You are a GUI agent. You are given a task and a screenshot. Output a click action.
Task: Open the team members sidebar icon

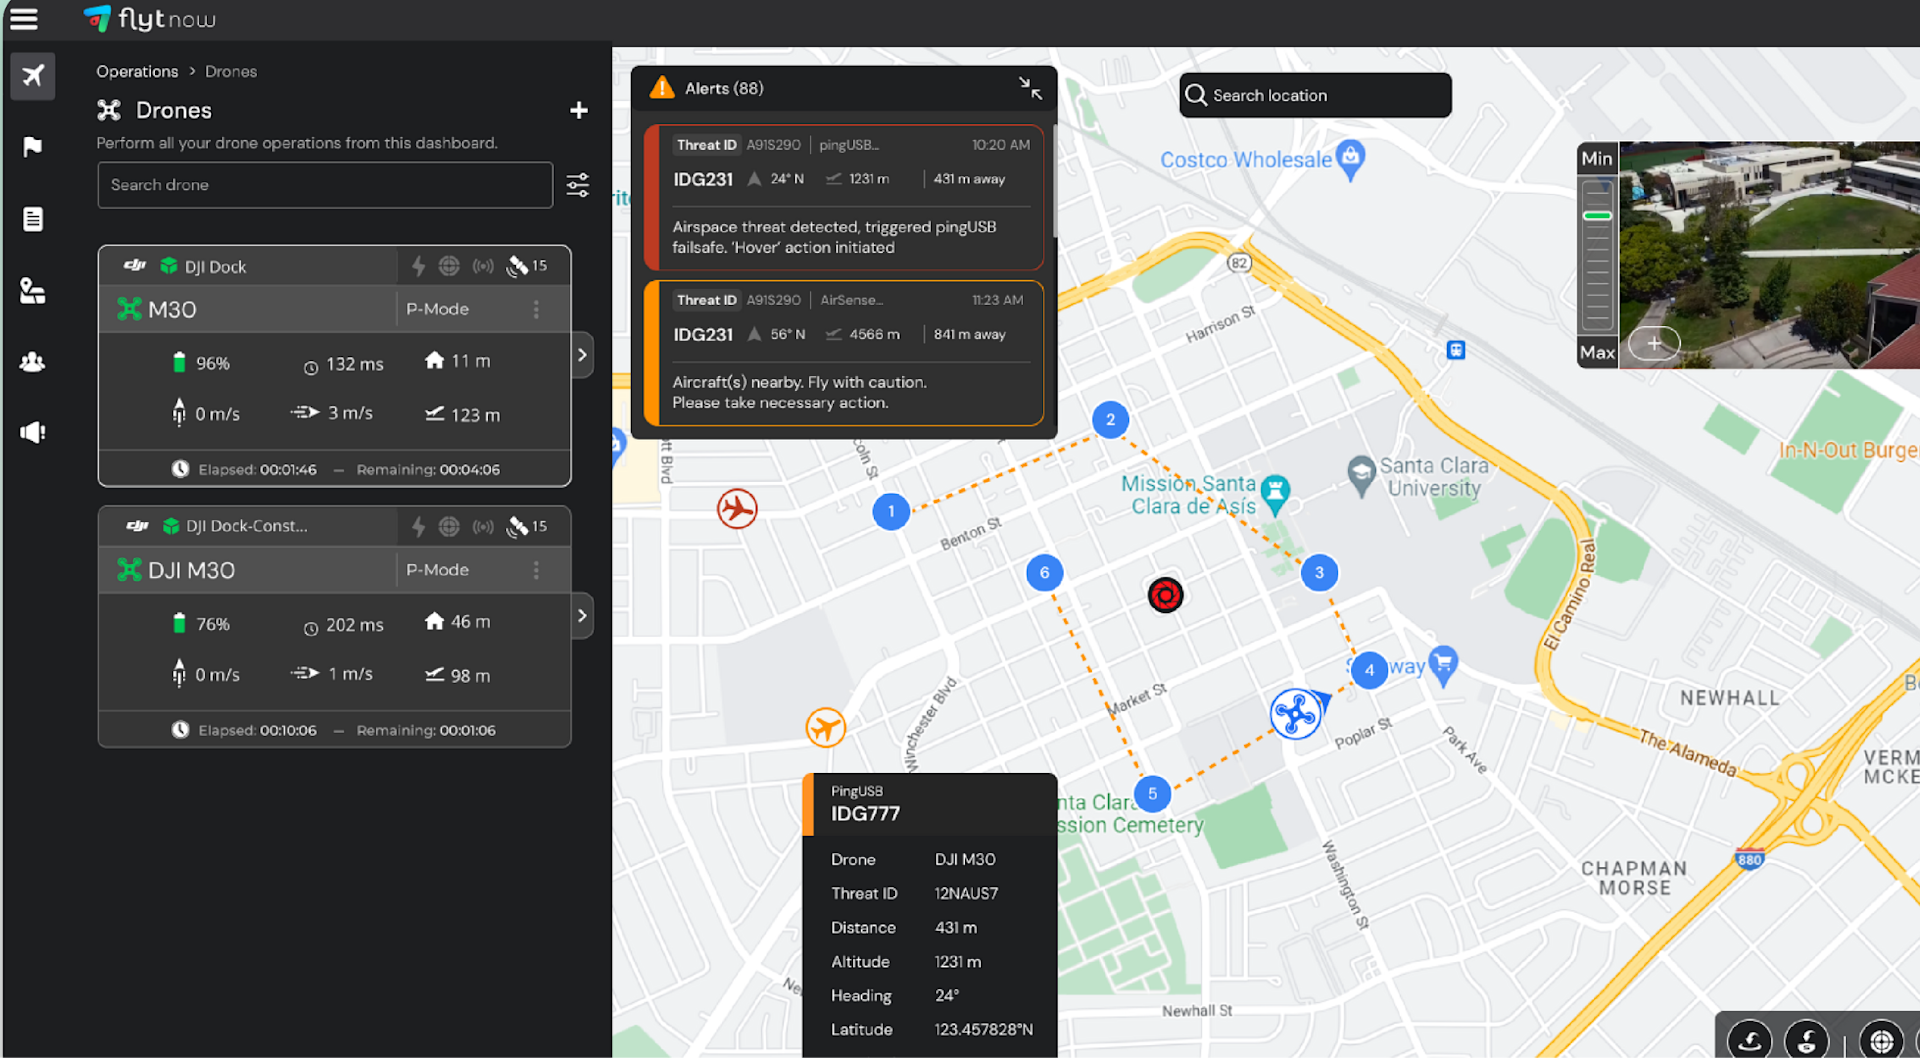(33, 362)
